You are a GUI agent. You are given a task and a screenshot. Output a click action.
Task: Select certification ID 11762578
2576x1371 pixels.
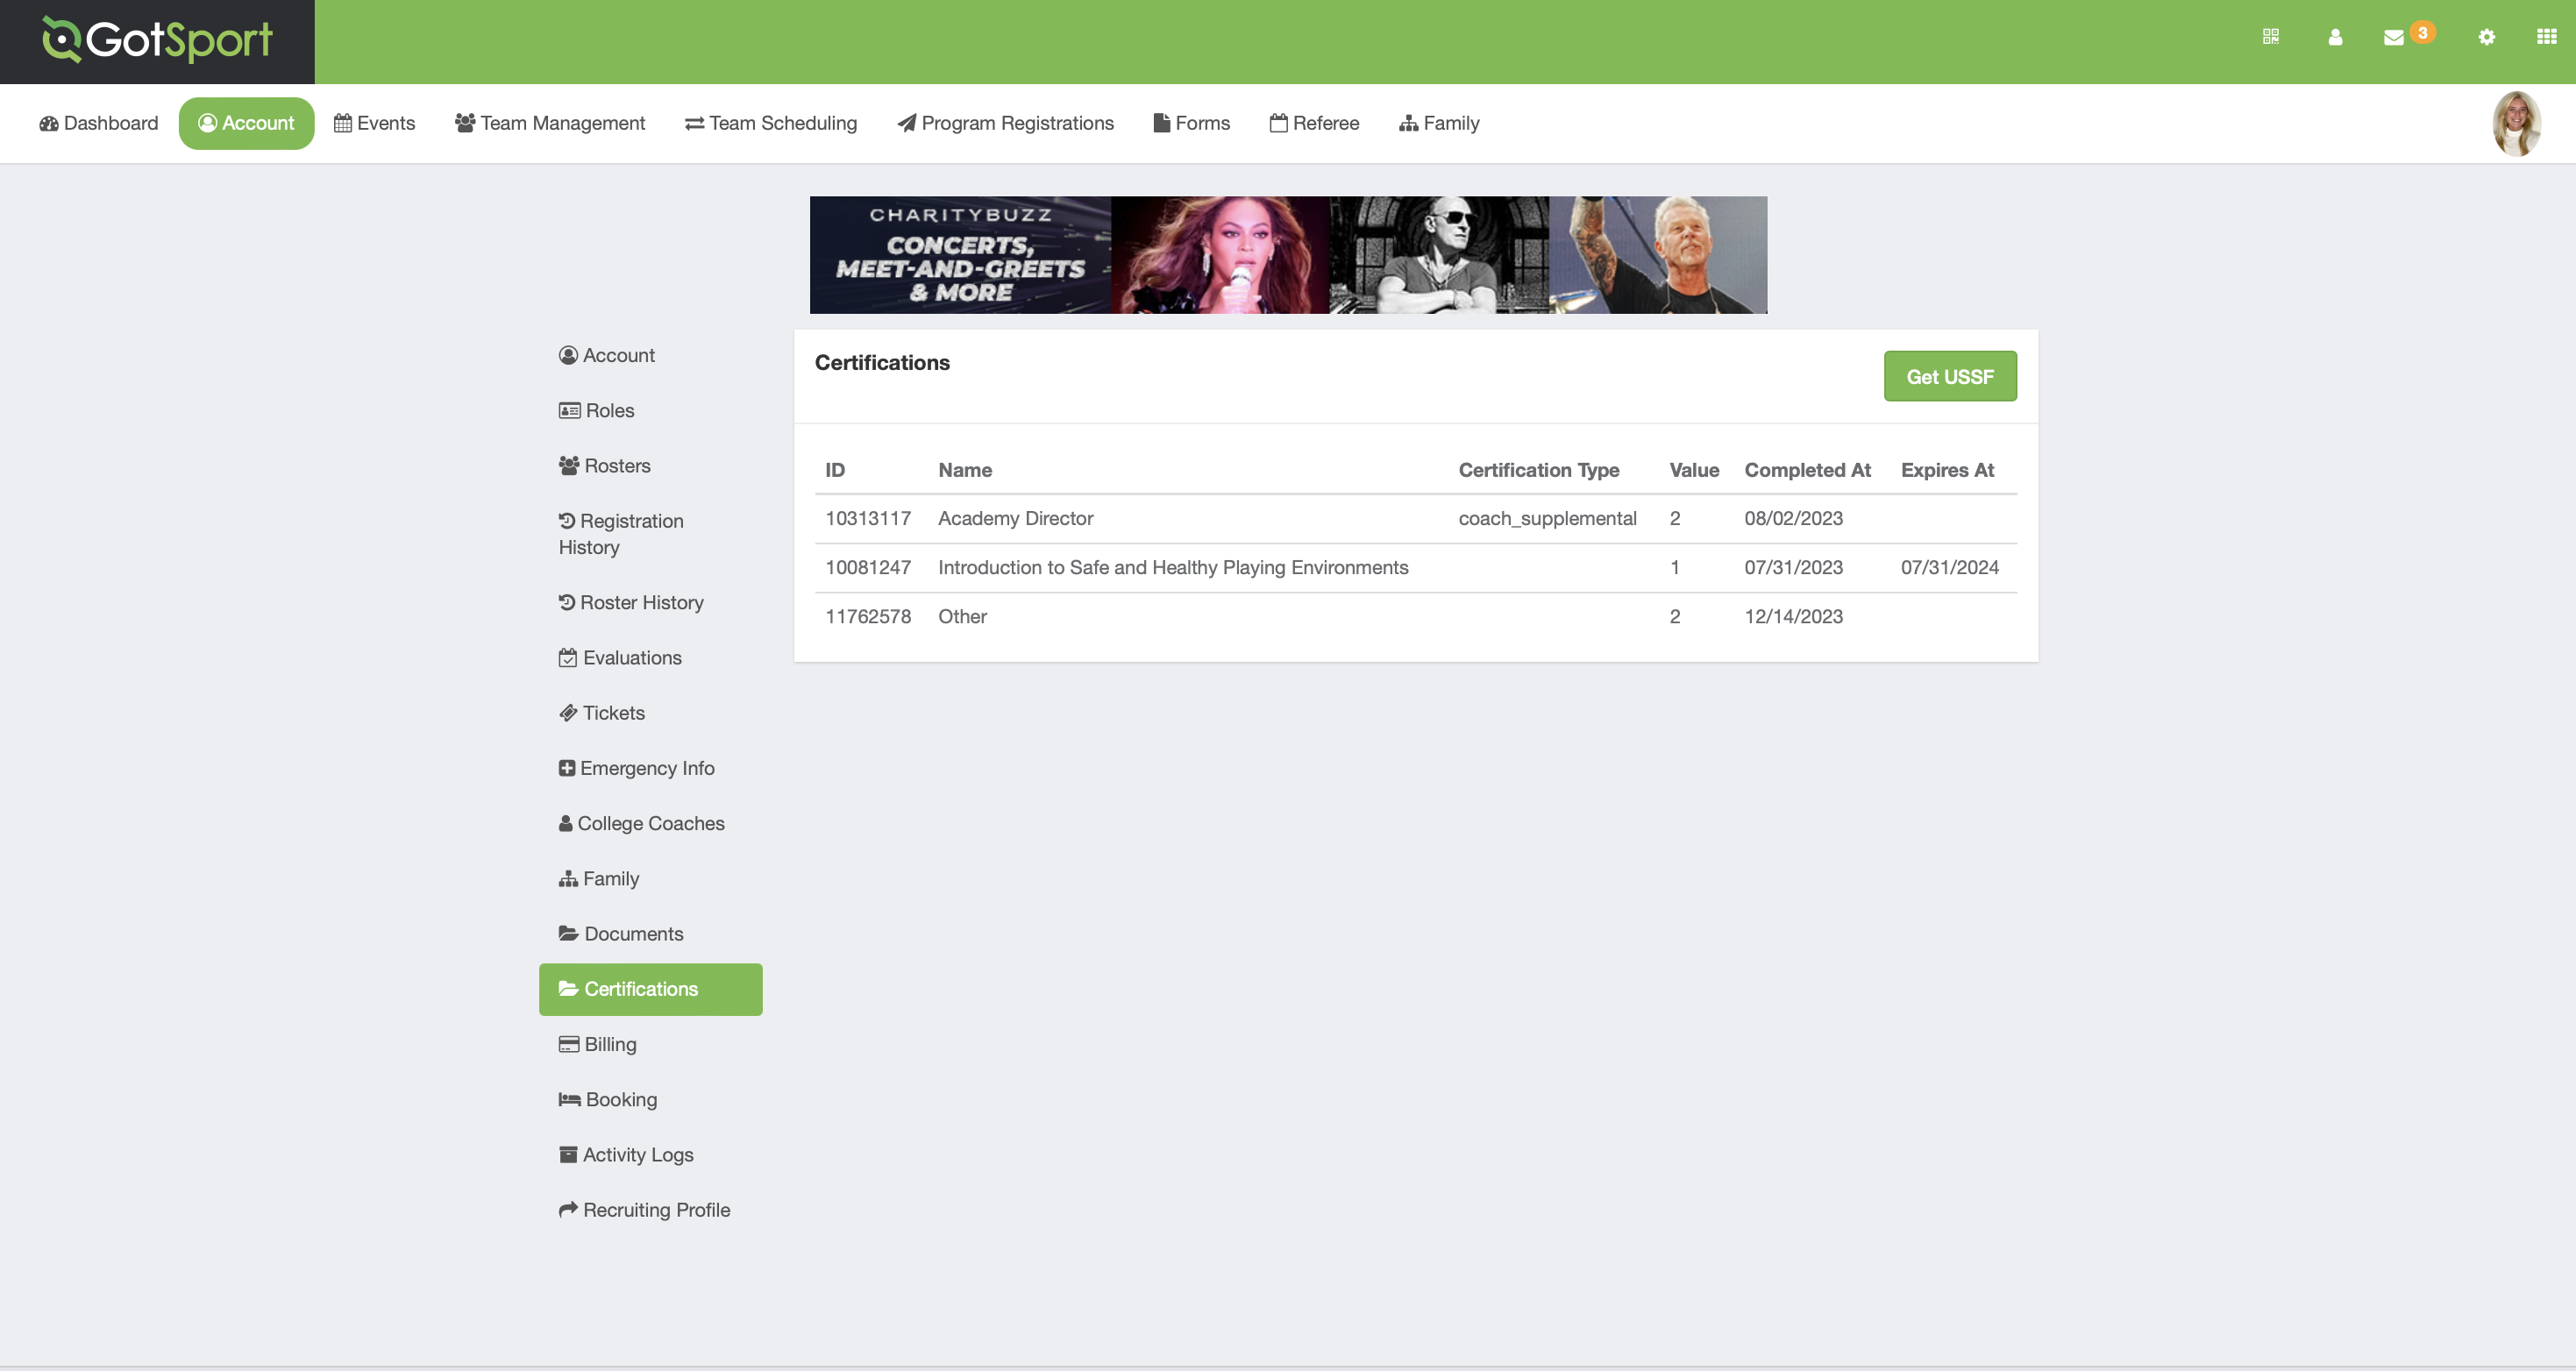pos(868,617)
